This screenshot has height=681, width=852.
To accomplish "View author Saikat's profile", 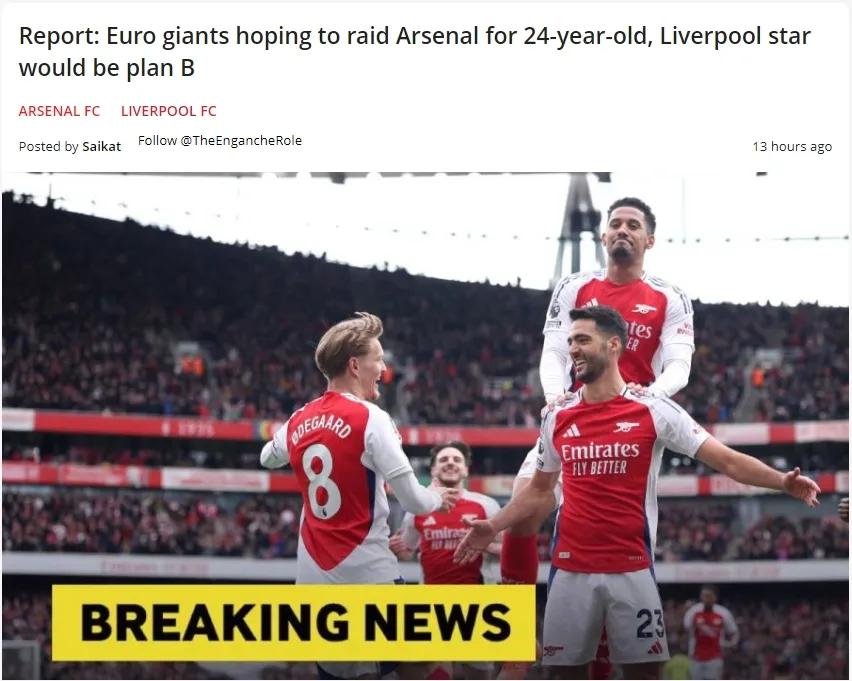I will point(102,146).
